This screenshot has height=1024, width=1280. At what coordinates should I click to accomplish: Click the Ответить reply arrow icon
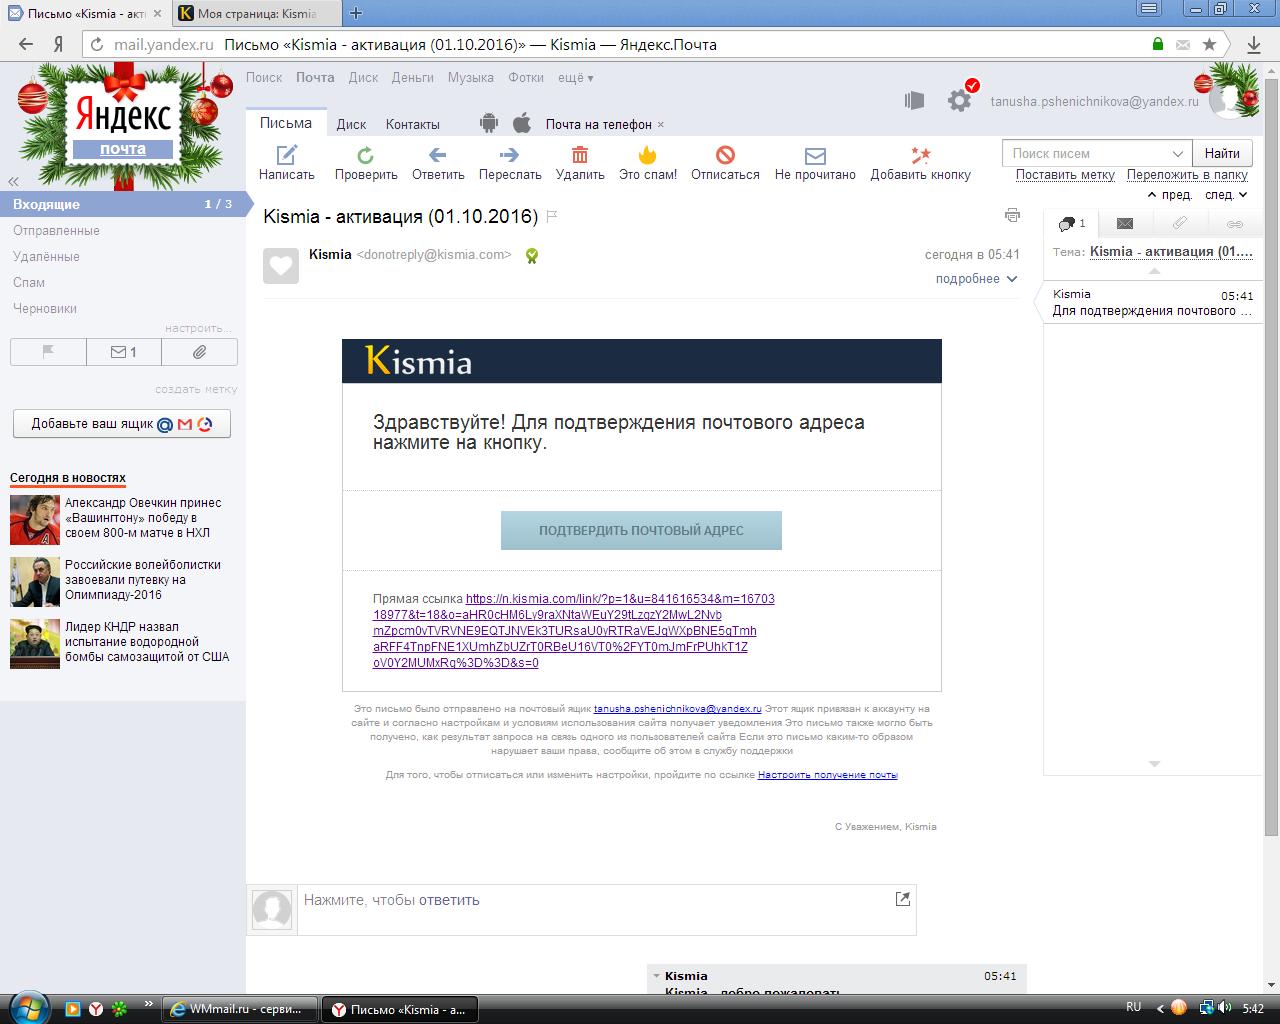pyautogui.click(x=437, y=155)
